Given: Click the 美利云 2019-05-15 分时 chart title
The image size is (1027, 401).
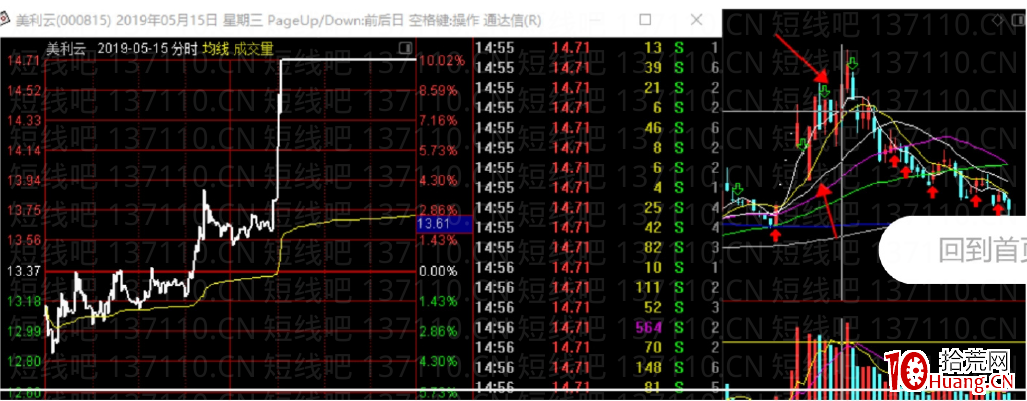Looking at the screenshot, I should tap(121, 48).
